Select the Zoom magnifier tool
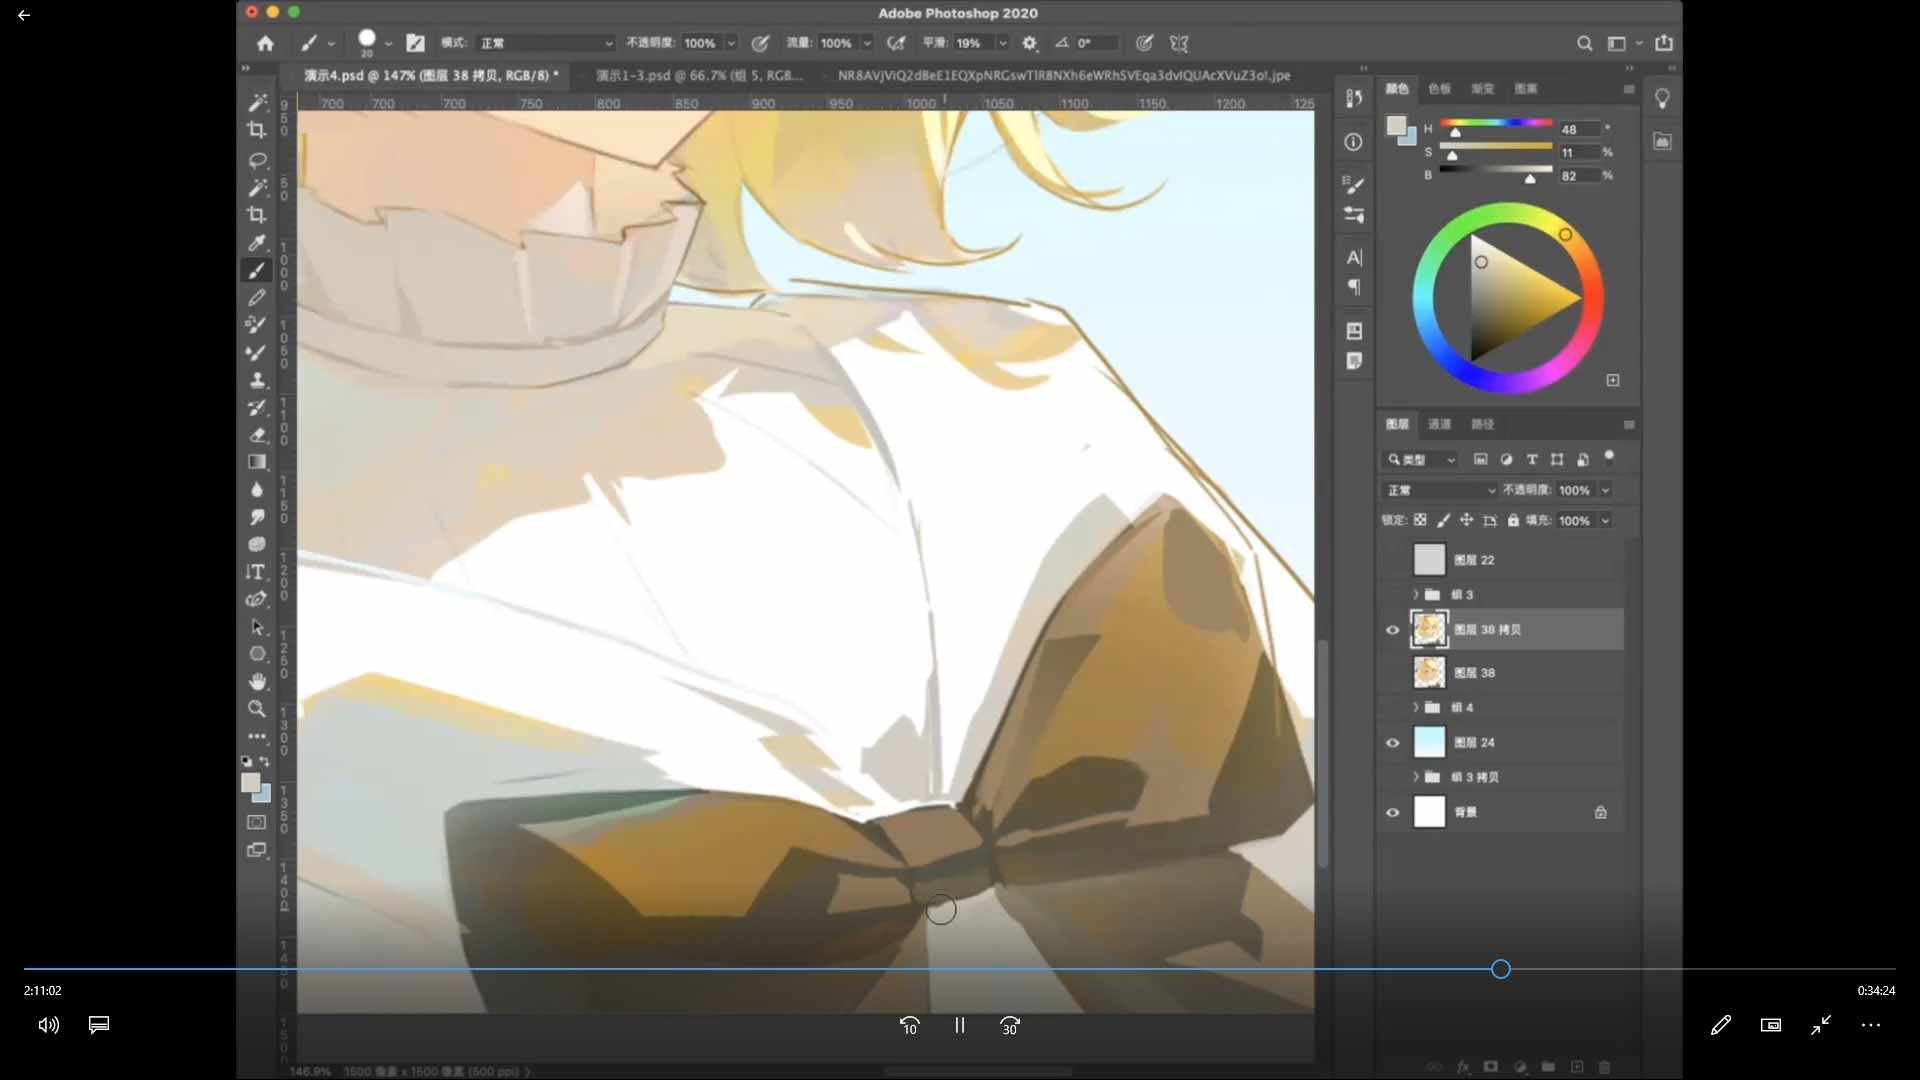 point(257,709)
